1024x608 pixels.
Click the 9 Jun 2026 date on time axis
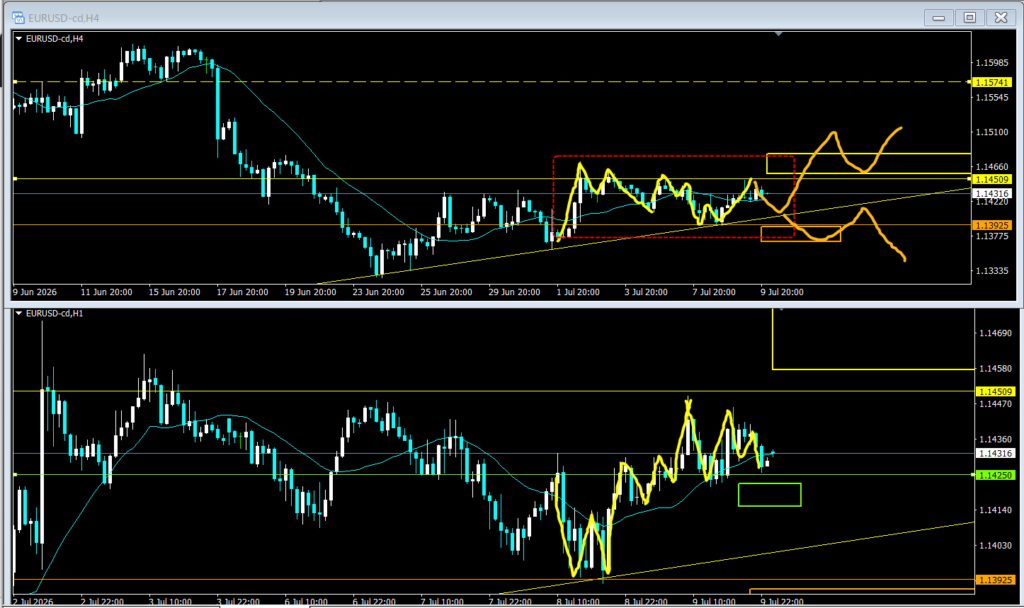35,292
